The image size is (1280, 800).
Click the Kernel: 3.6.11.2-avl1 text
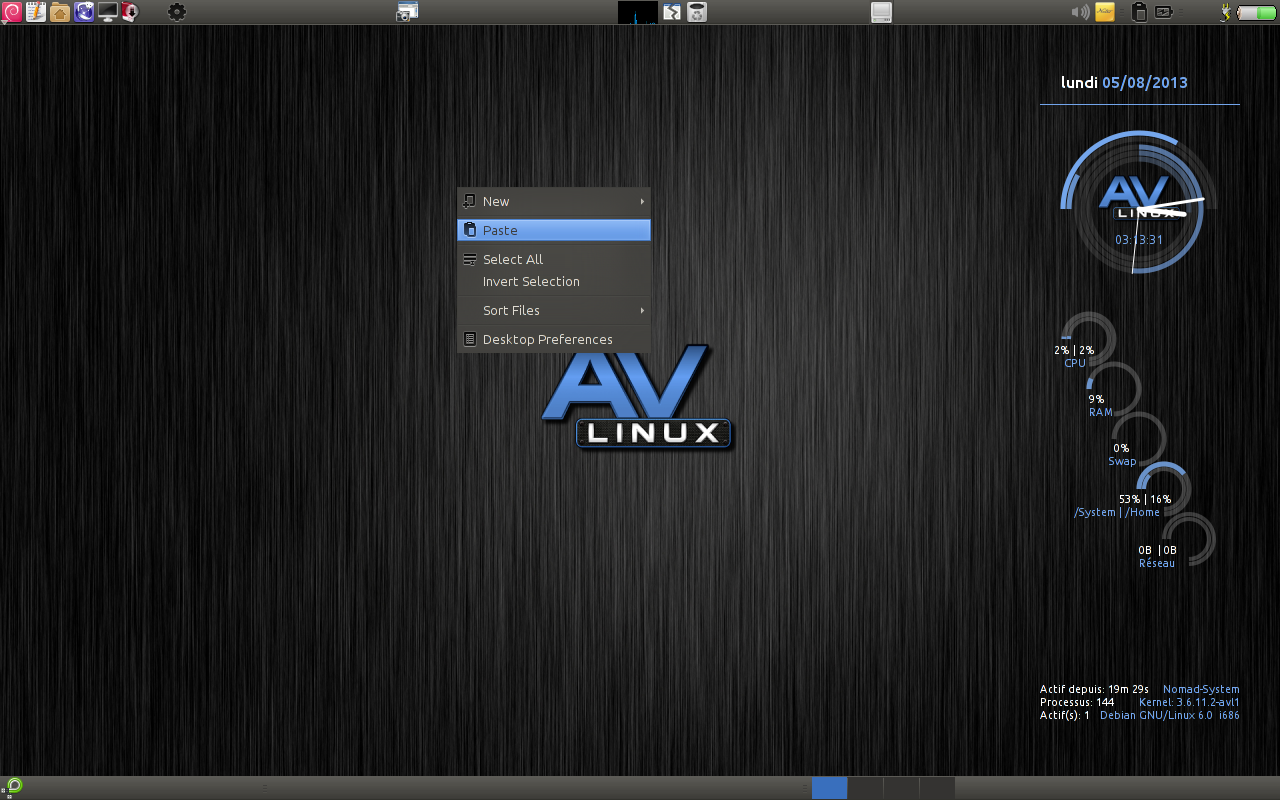pos(1189,703)
